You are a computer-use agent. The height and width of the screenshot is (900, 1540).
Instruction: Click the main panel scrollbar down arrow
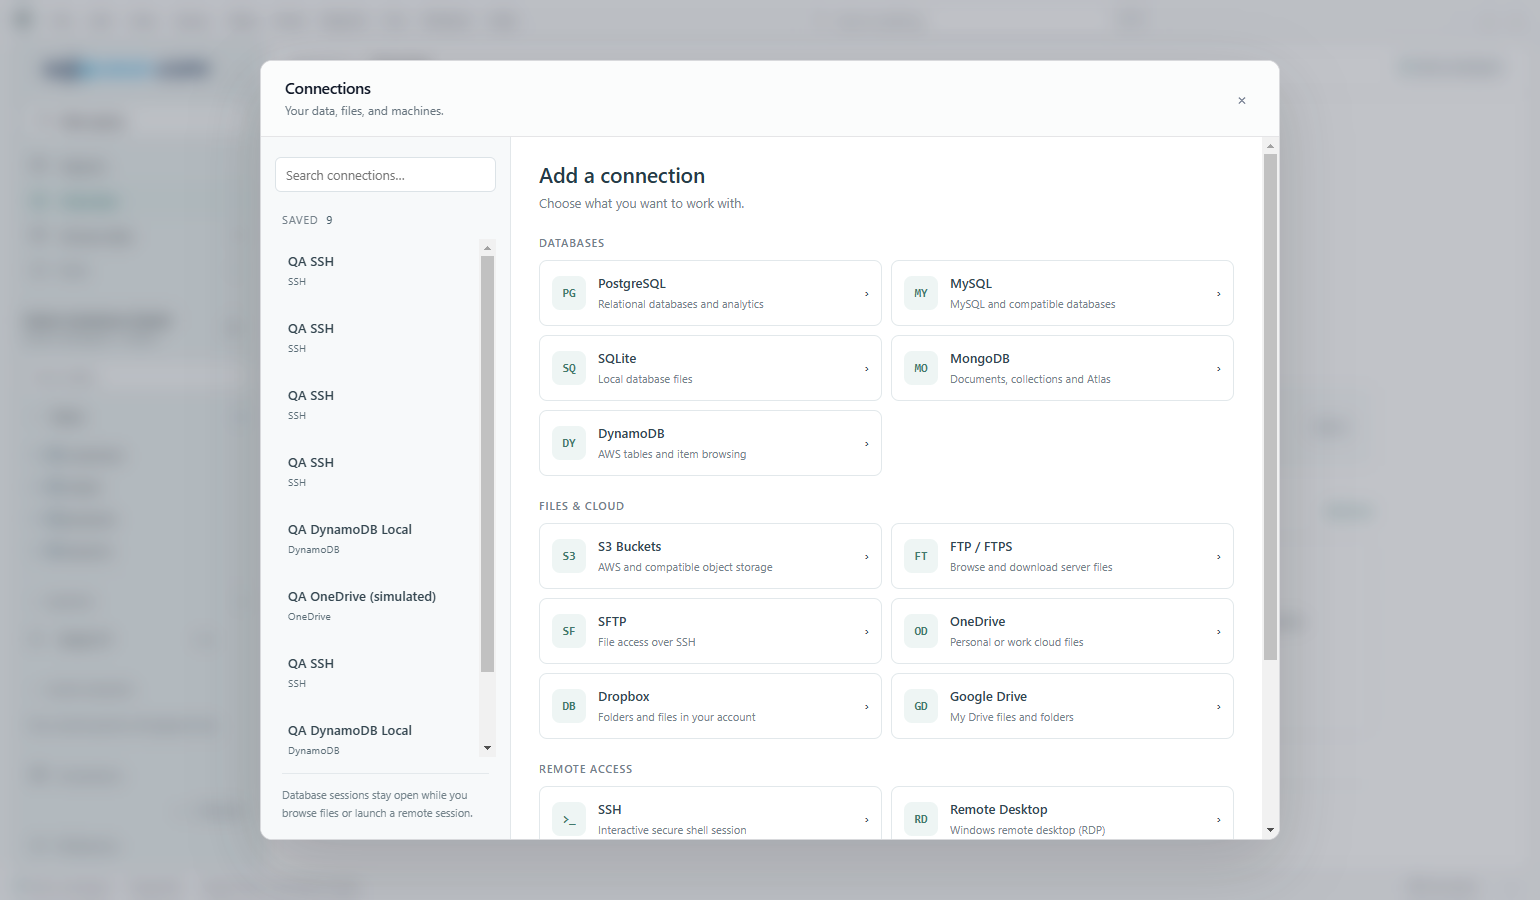(x=1270, y=830)
